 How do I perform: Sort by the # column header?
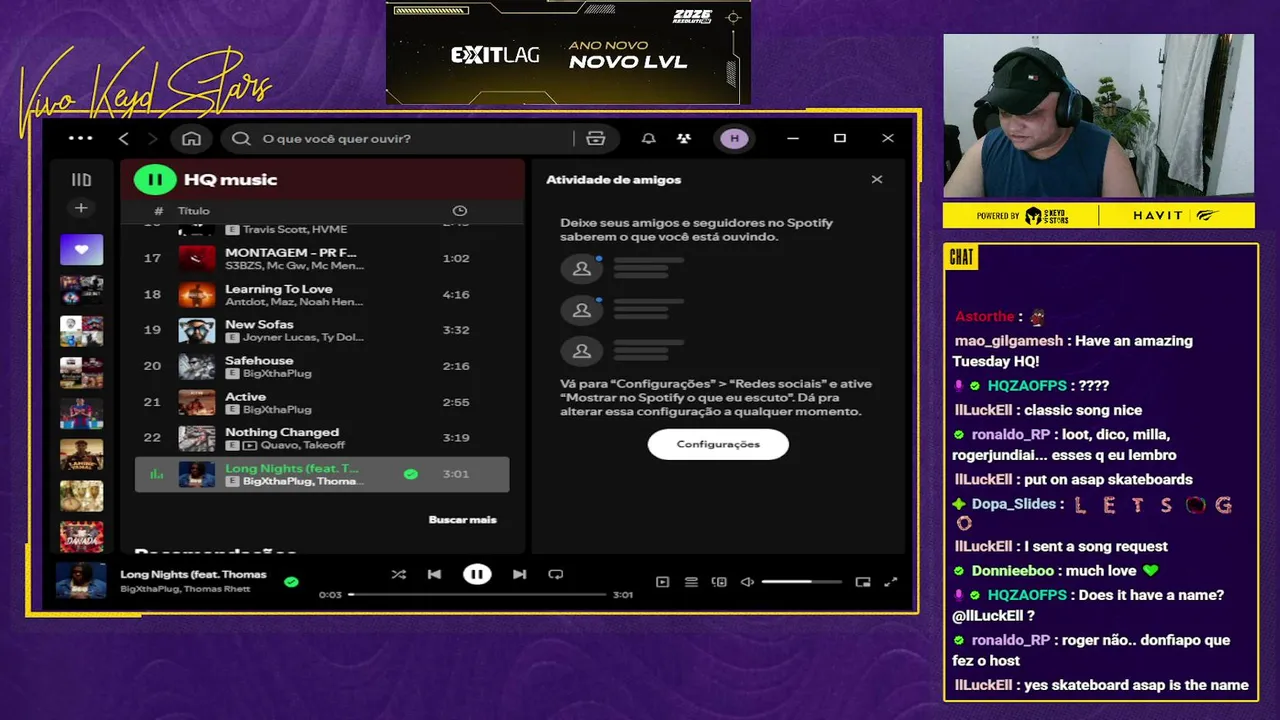pyautogui.click(x=158, y=211)
